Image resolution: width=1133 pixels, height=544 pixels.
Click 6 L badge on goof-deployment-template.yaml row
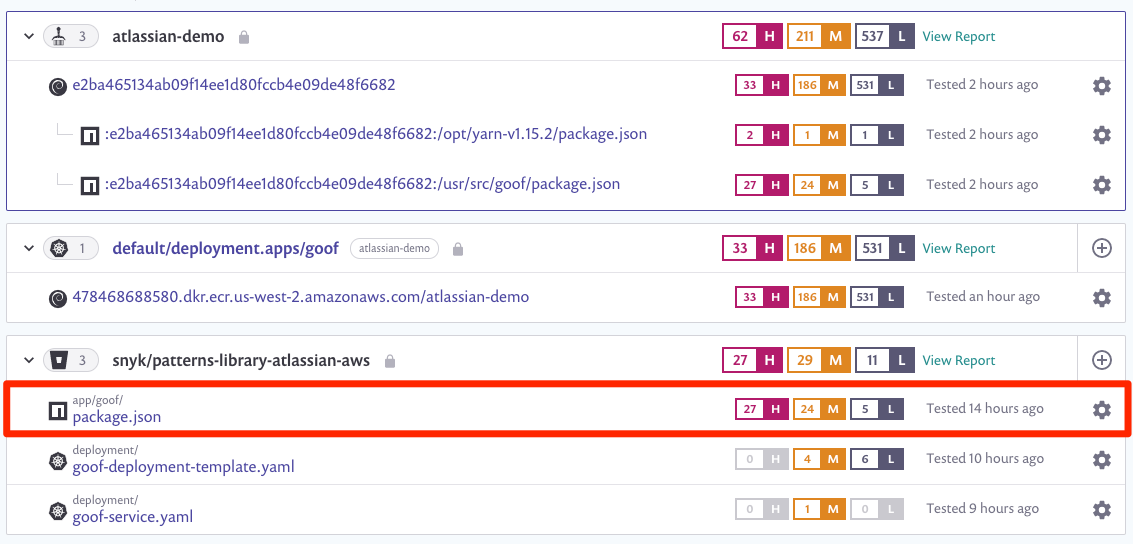point(877,459)
